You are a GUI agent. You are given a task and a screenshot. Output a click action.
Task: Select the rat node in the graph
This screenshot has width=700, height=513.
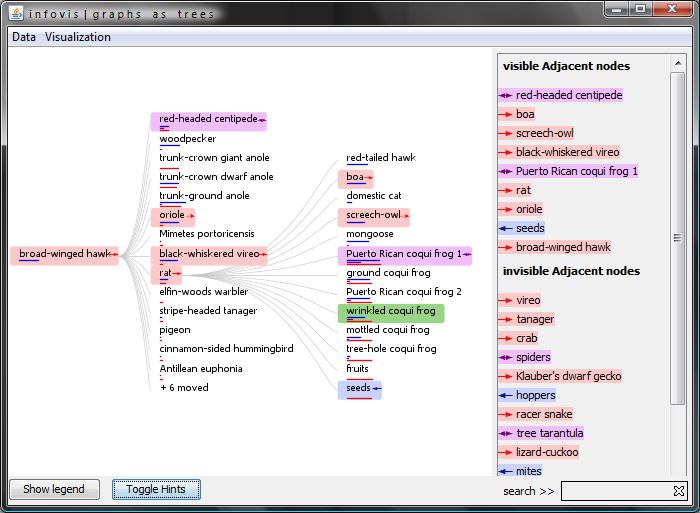[x=166, y=275]
